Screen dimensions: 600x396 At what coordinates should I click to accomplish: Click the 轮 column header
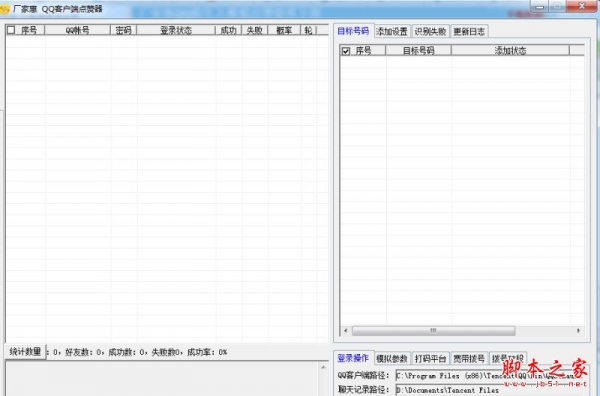pos(308,30)
